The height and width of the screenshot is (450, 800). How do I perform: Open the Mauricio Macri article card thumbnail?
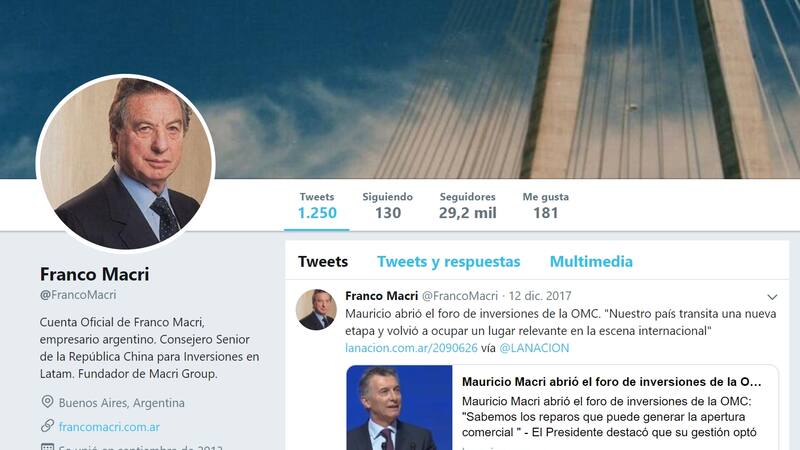tap(399, 408)
